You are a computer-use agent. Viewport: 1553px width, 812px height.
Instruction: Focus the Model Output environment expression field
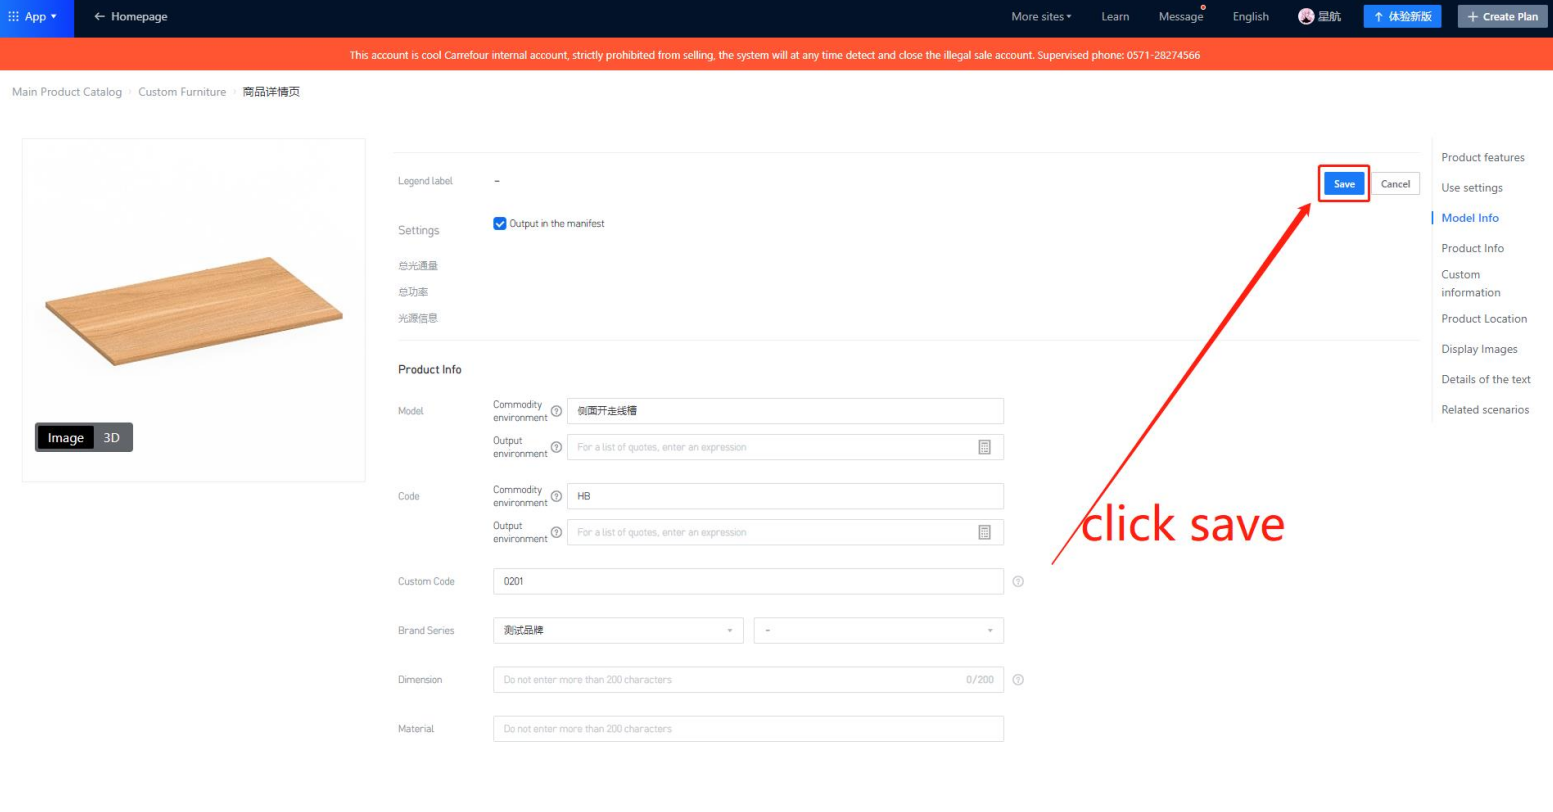pos(785,447)
